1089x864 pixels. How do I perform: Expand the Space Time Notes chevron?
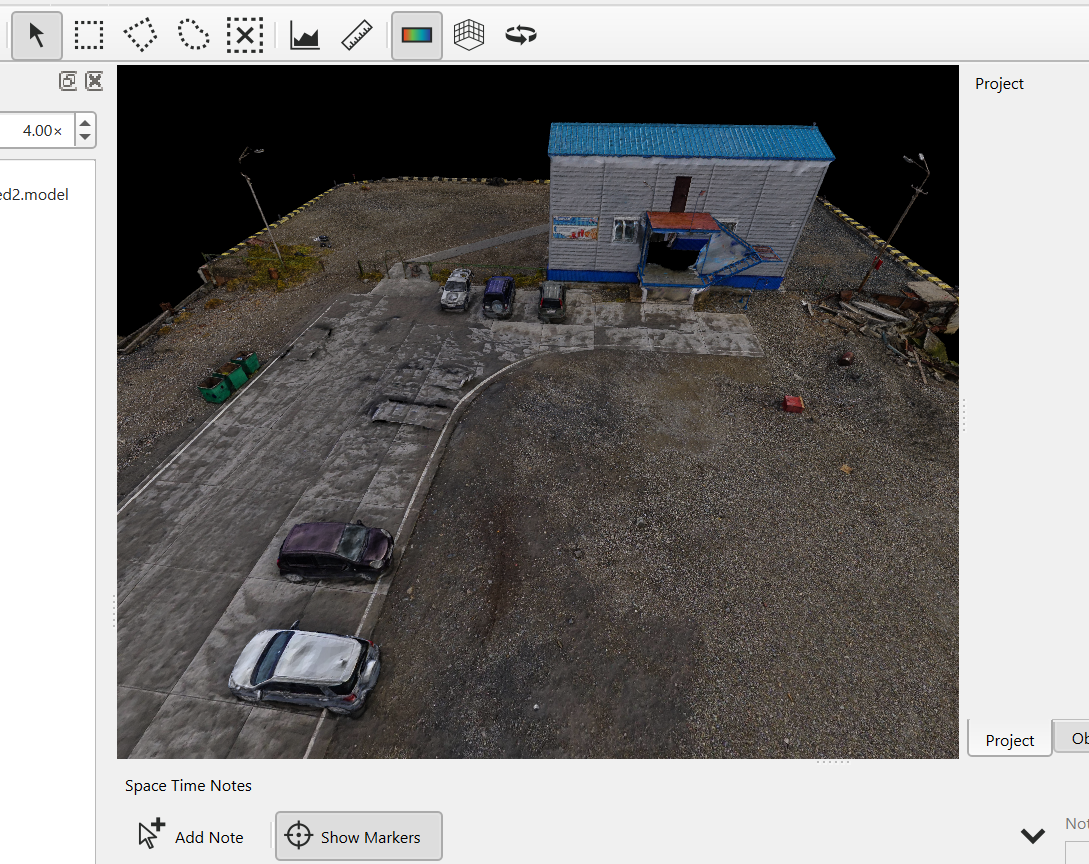point(1032,836)
